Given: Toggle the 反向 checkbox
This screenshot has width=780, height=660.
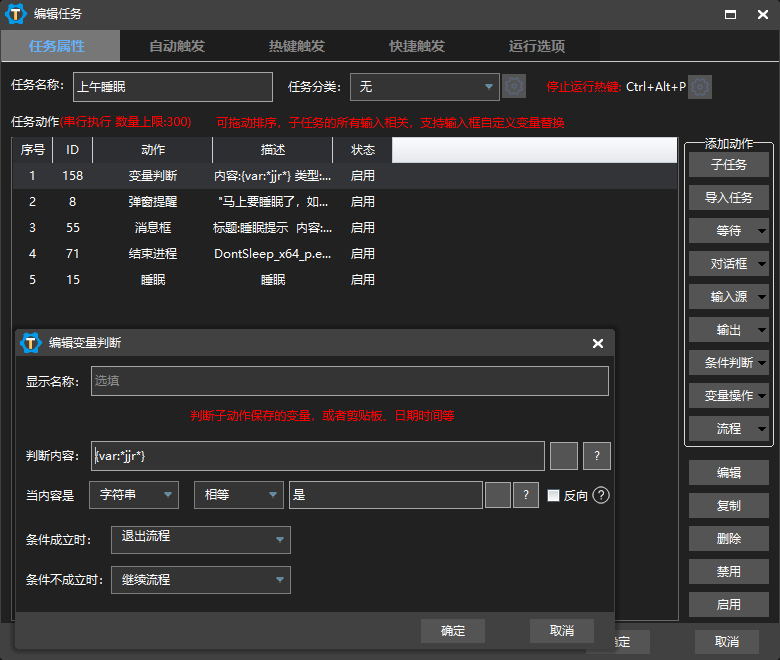Looking at the screenshot, I should [554, 495].
